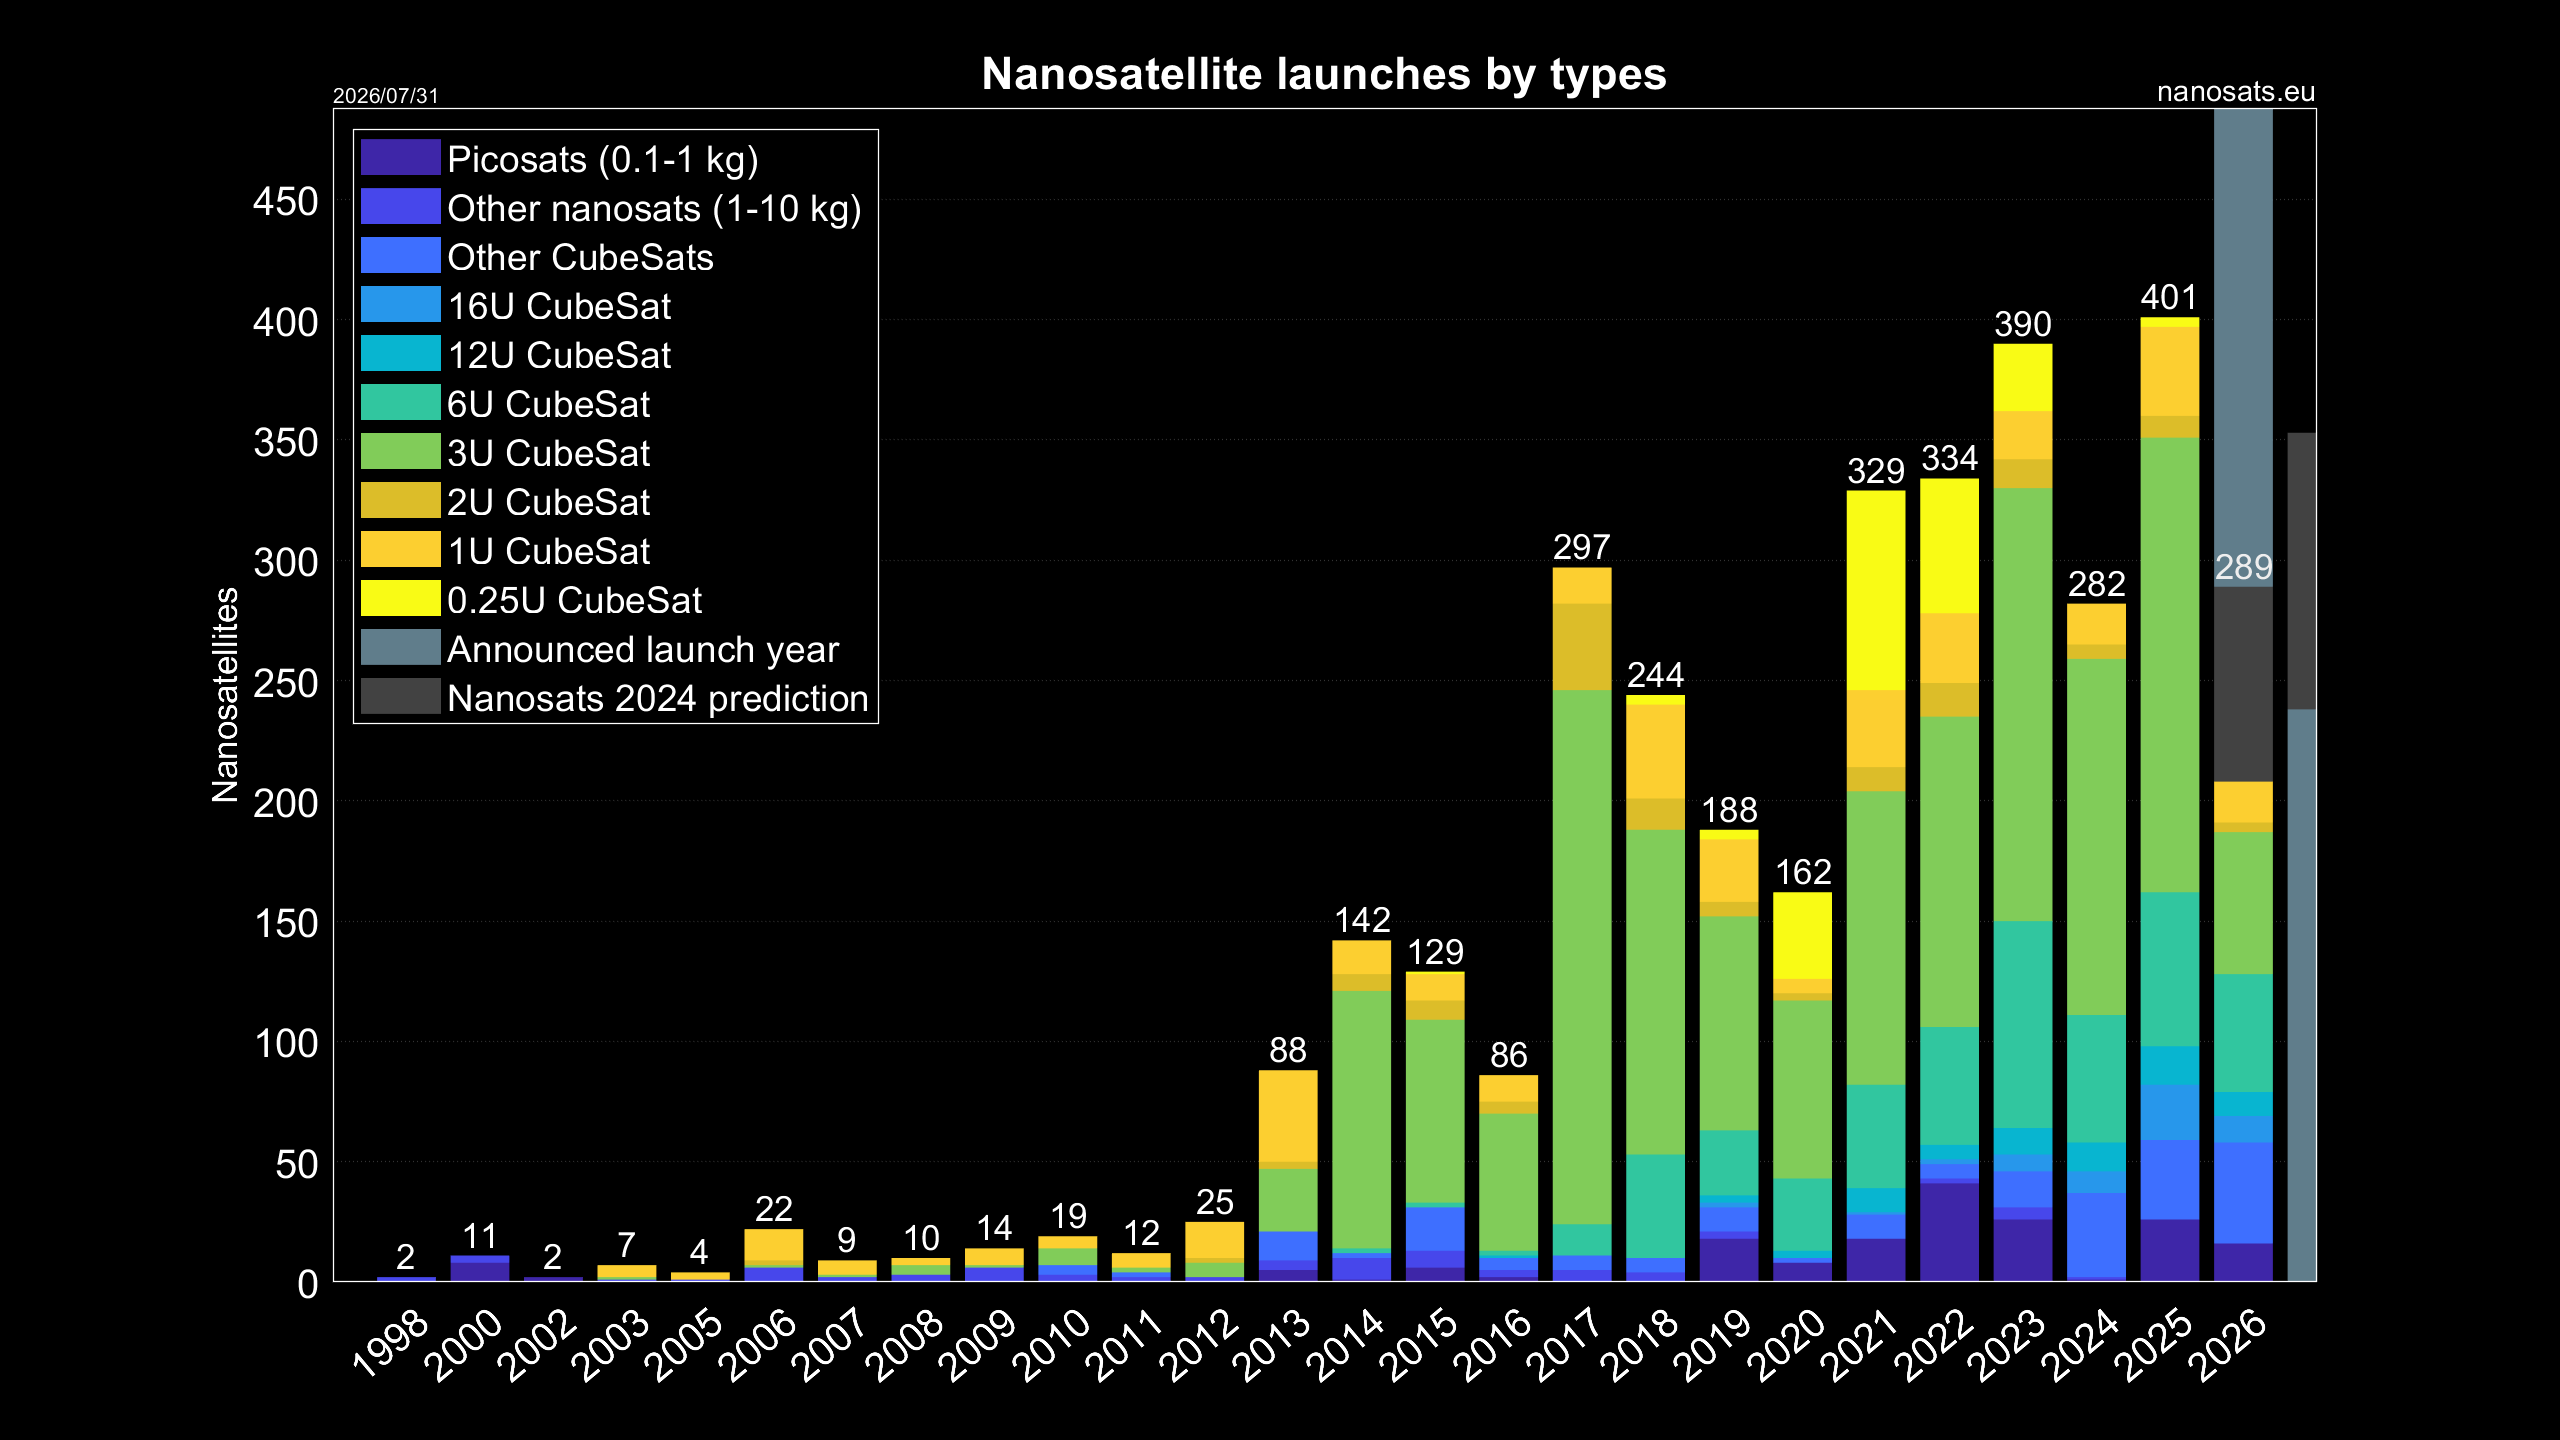This screenshot has height=1440, width=2560.
Task: Click the '282' total above the 2024 bar
Action: click(x=2096, y=584)
